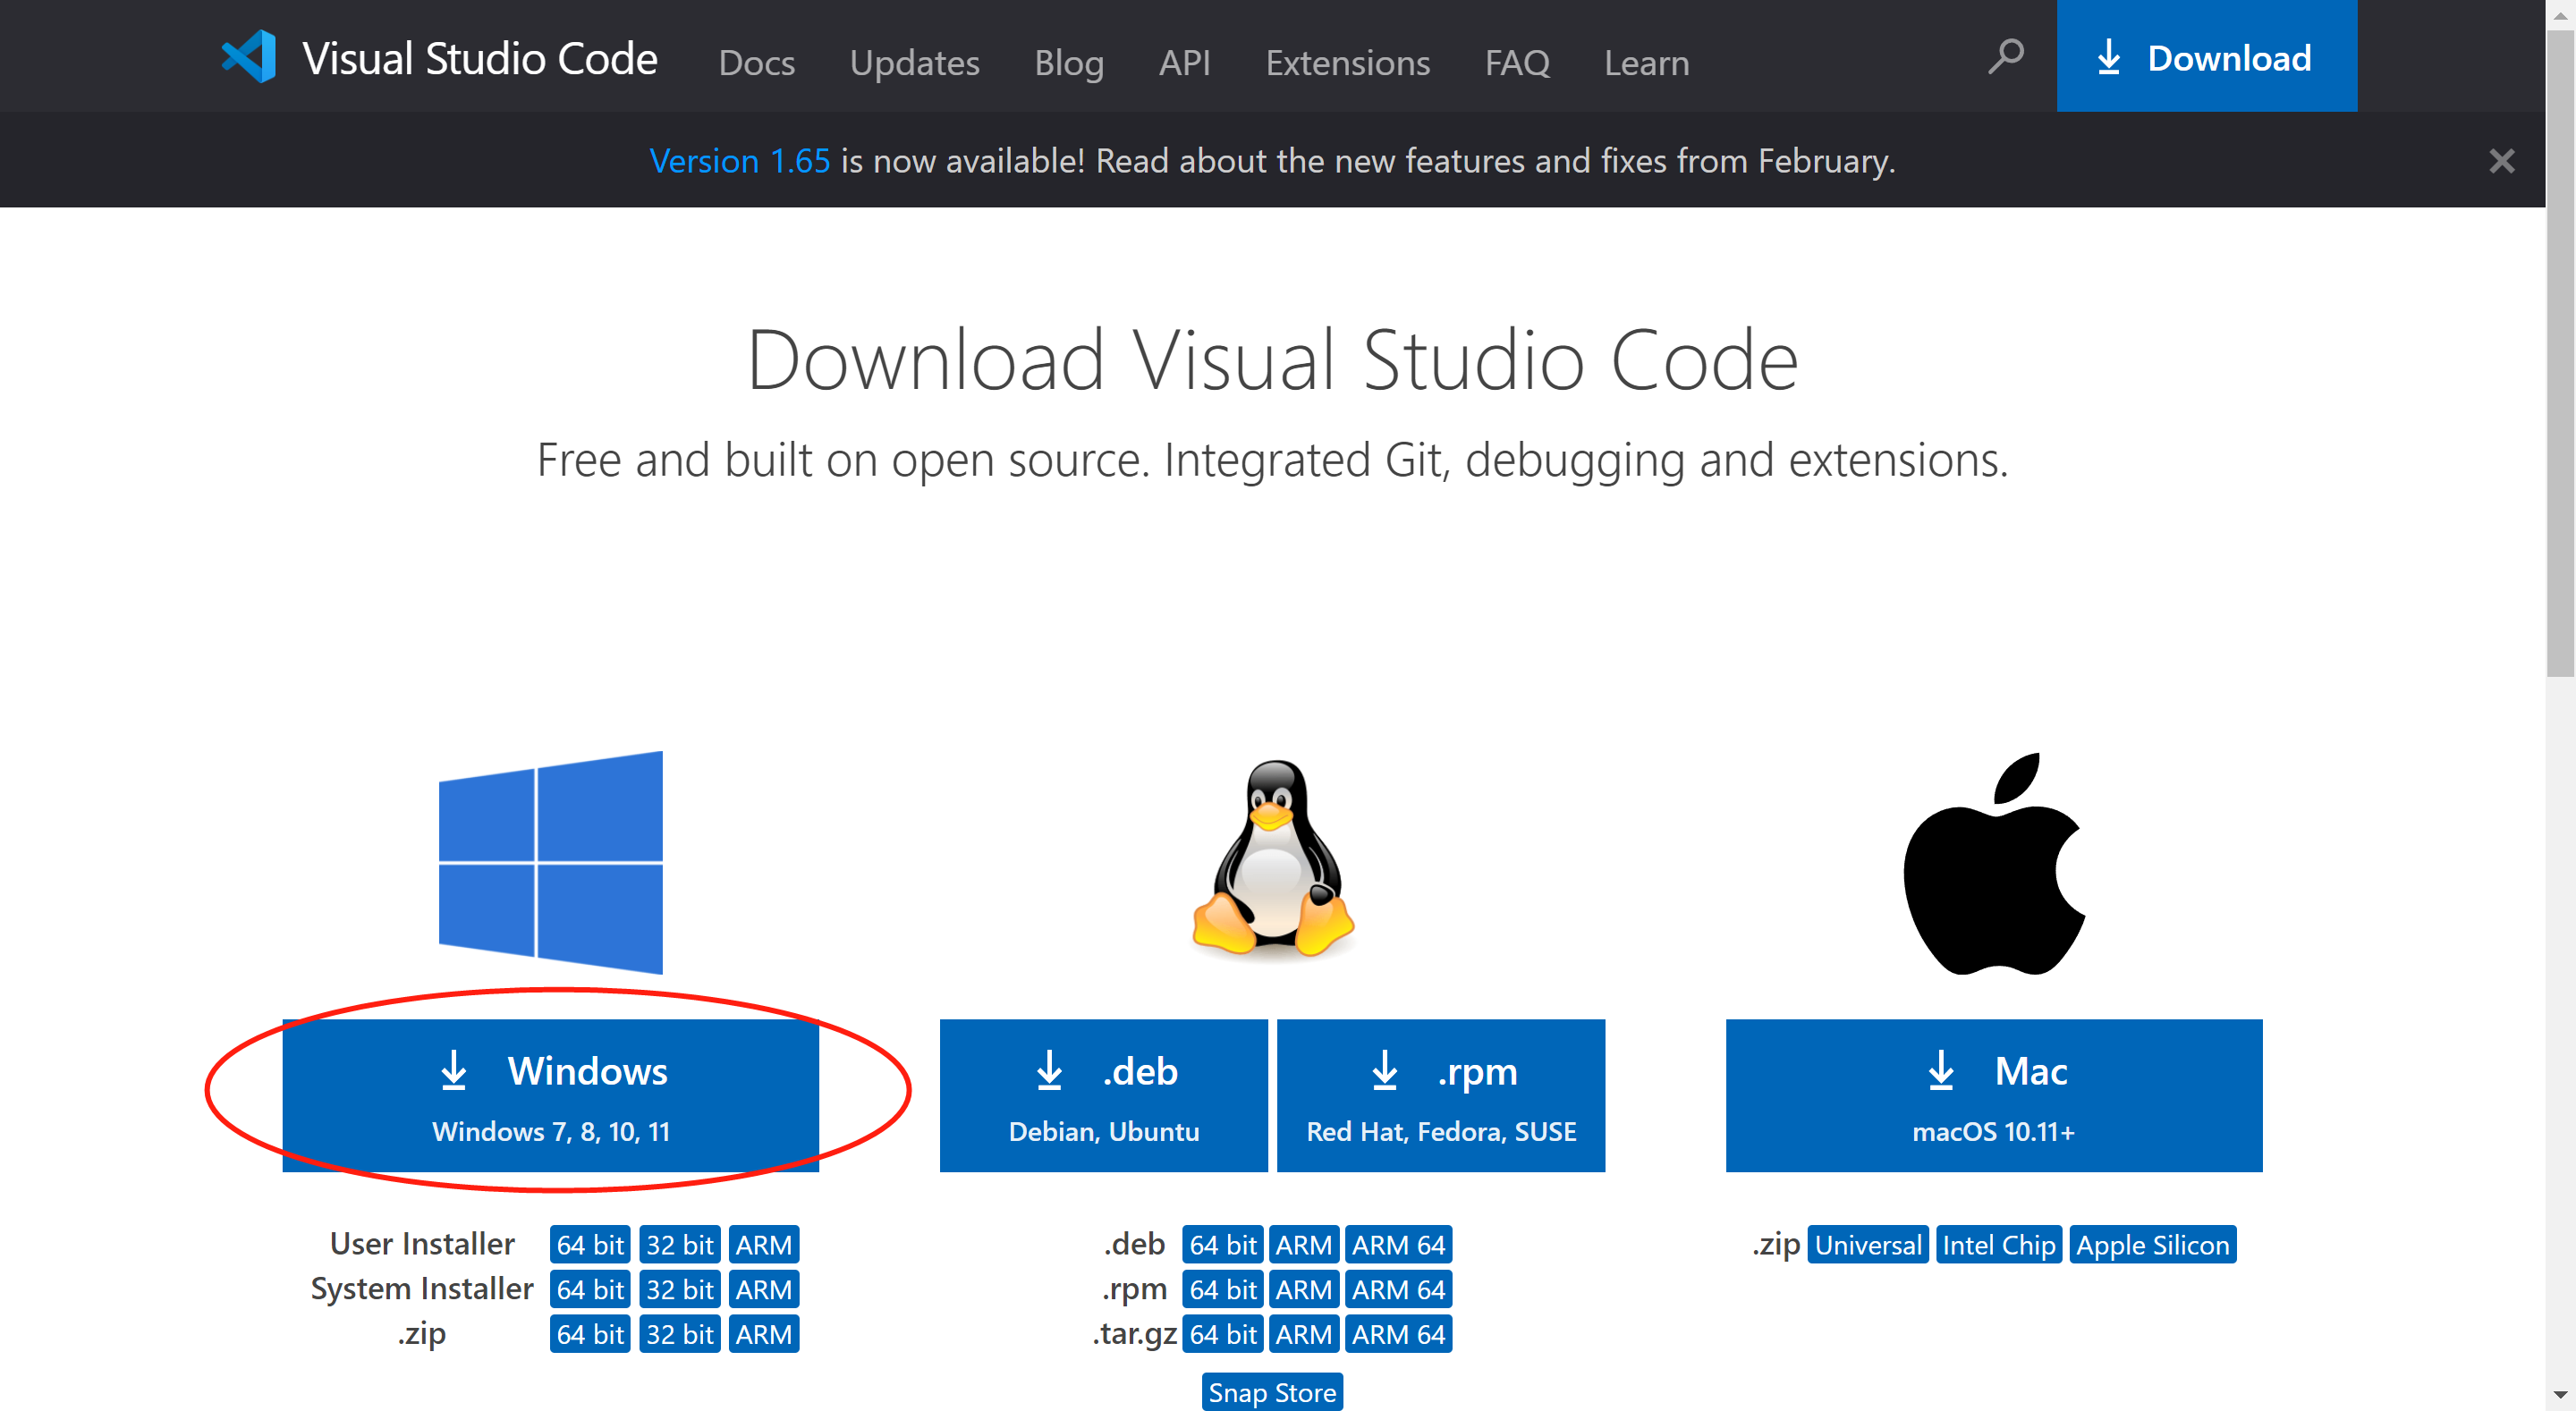2576x1411 pixels.
Task: Open the Learn navigation link
Action: coord(1647,63)
